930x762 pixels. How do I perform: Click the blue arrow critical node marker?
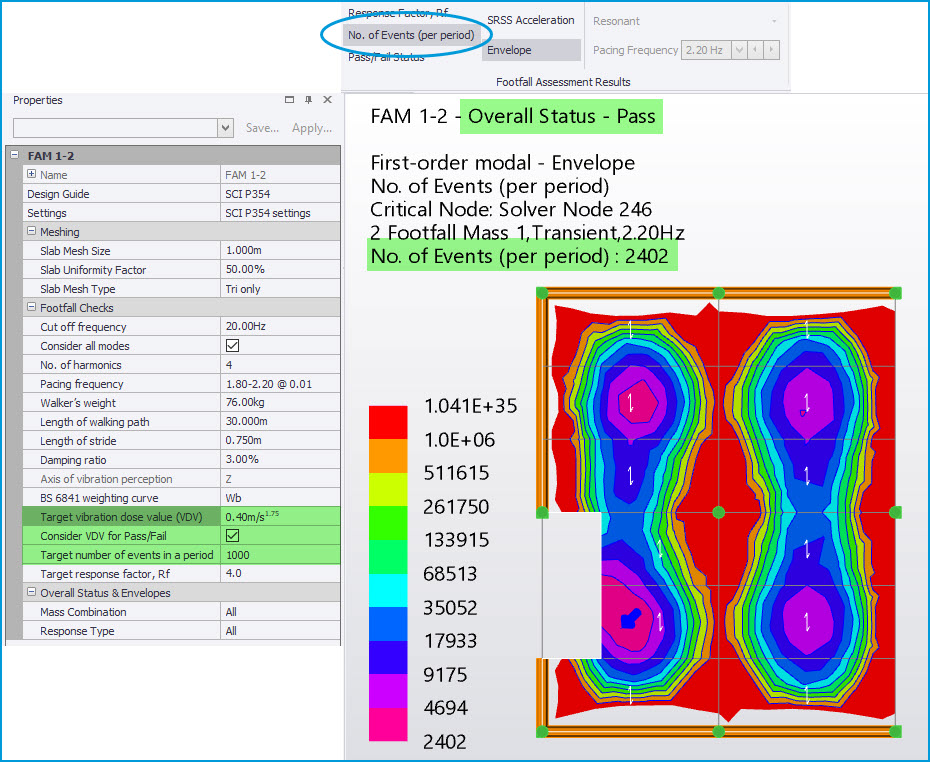point(629,620)
